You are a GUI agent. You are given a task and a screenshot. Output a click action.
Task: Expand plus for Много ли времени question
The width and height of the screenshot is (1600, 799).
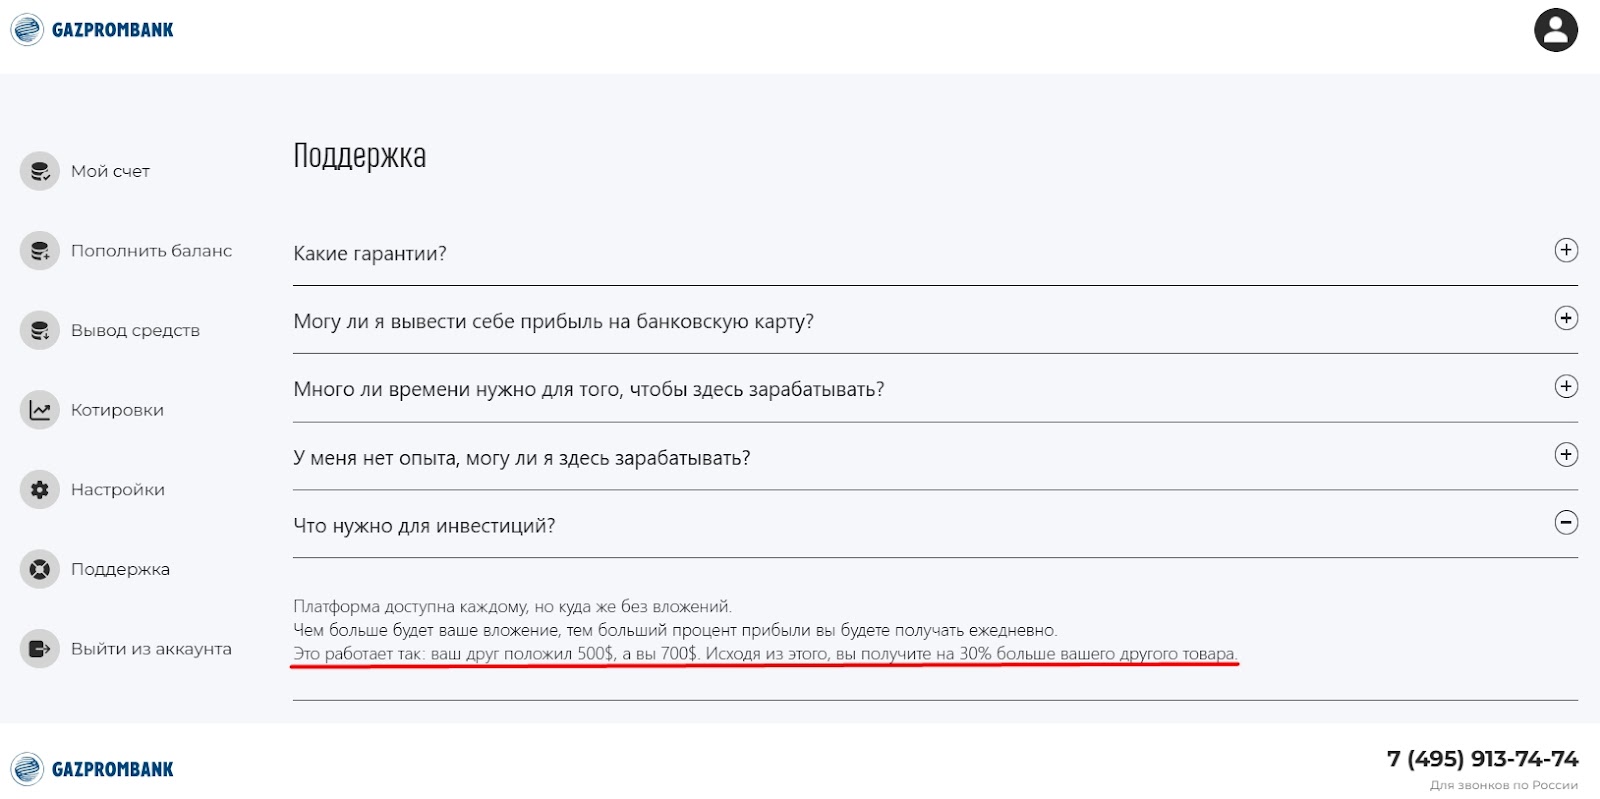[1566, 386]
